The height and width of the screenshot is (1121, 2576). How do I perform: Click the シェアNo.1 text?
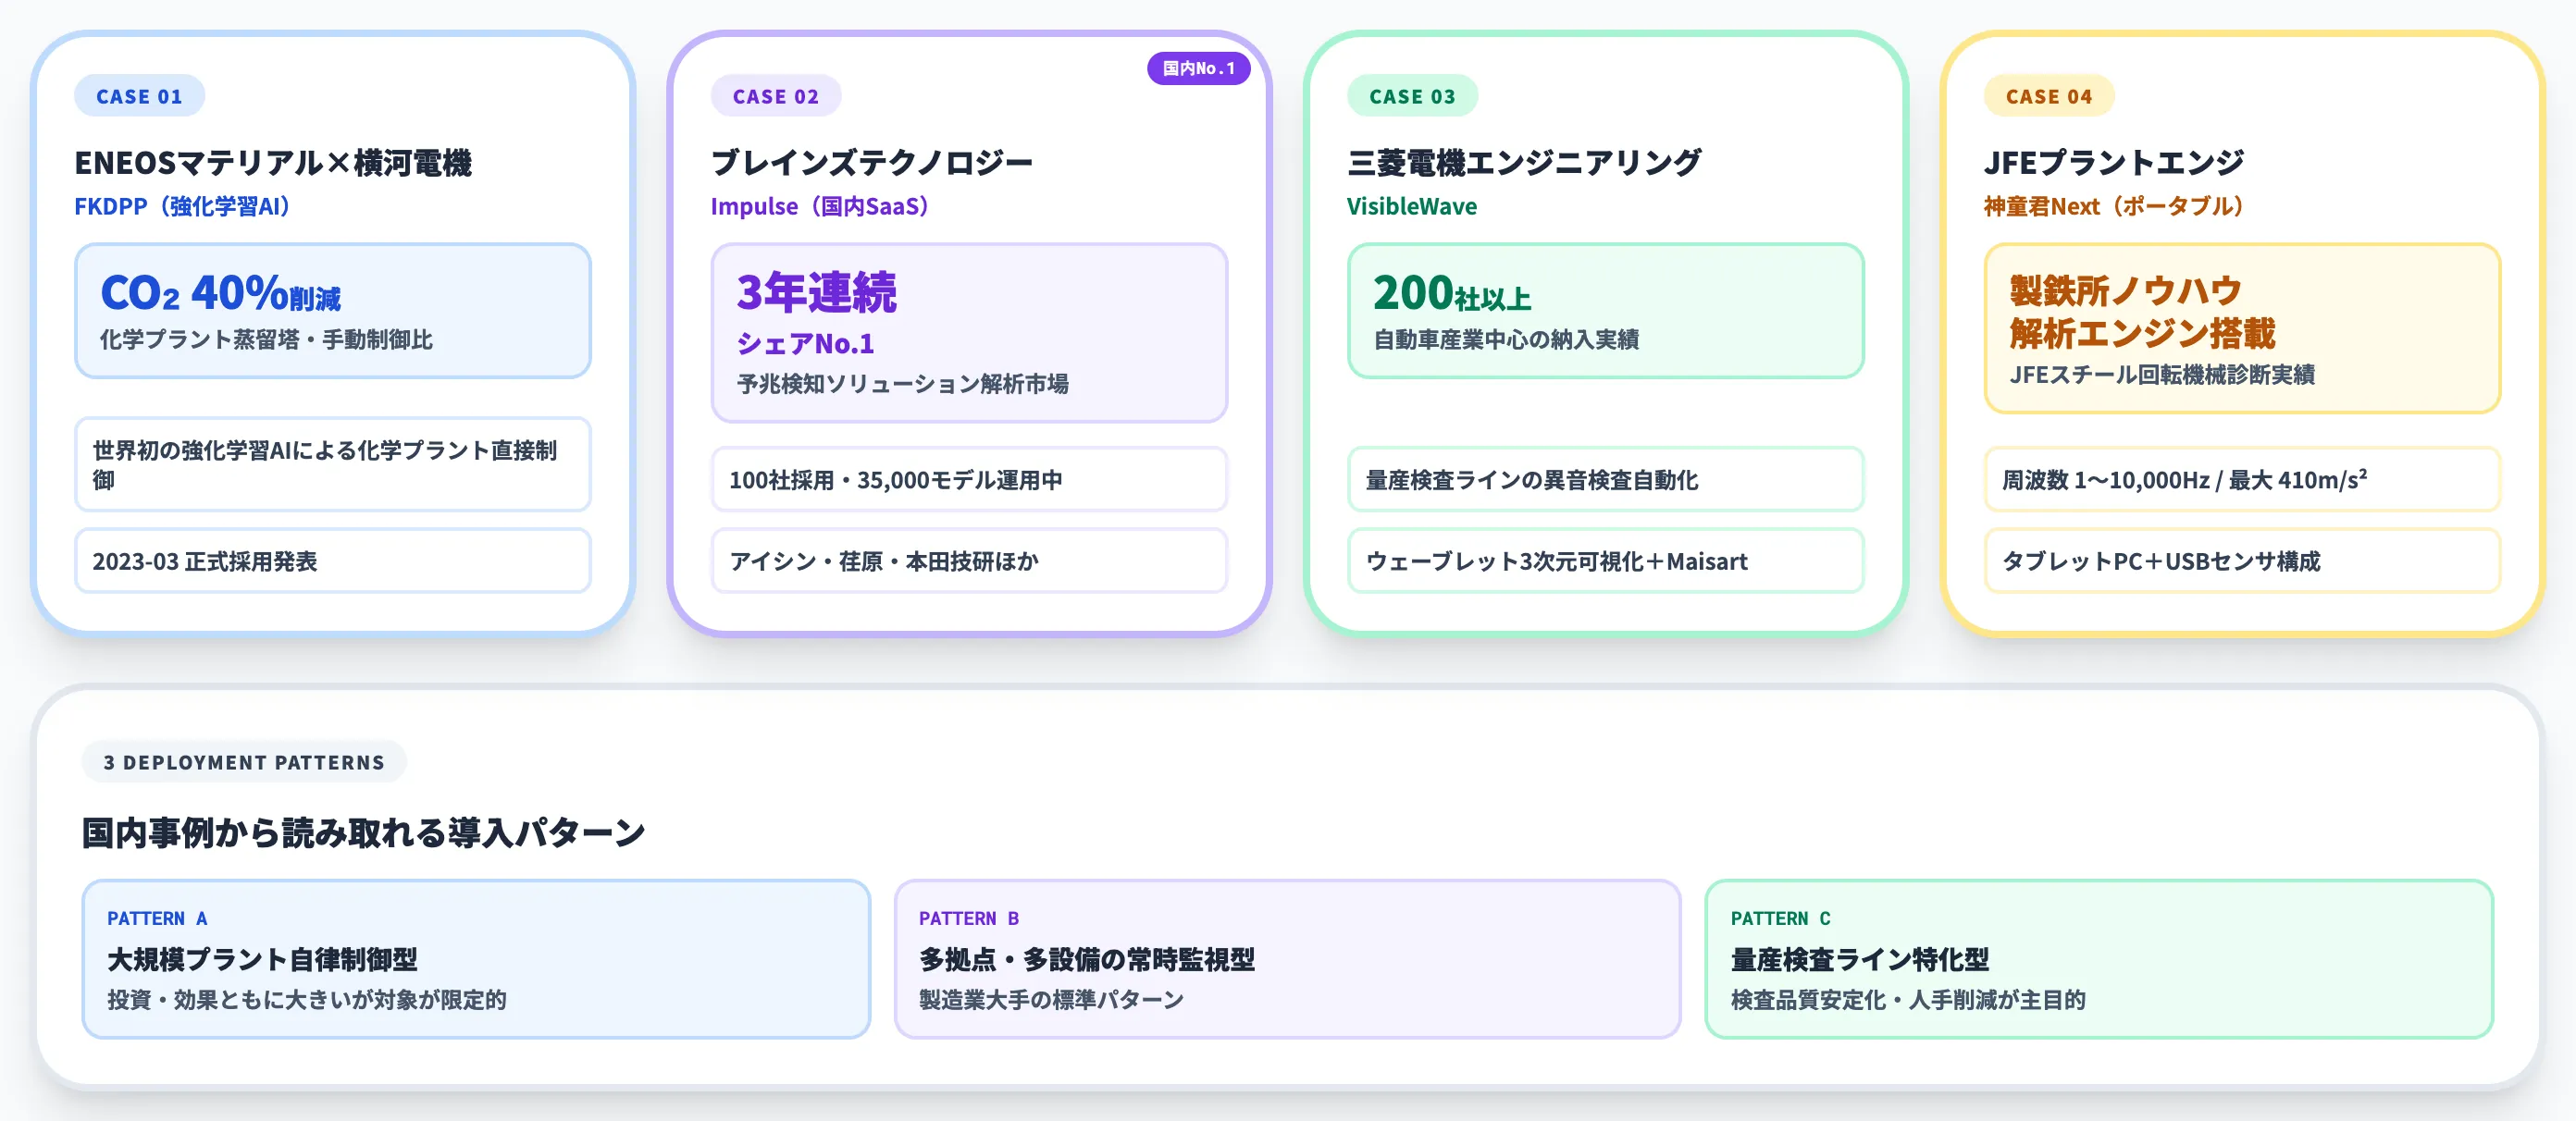tap(805, 343)
